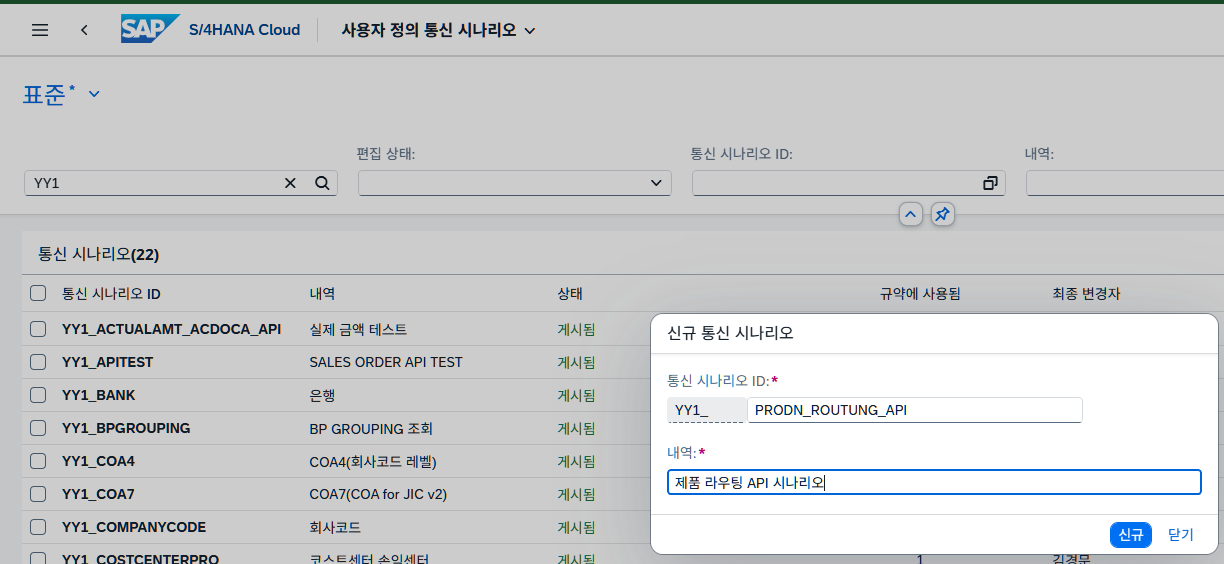The image size is (1224, 564).
Task: Click the 은행 description cell
Action: pos(322,395)
